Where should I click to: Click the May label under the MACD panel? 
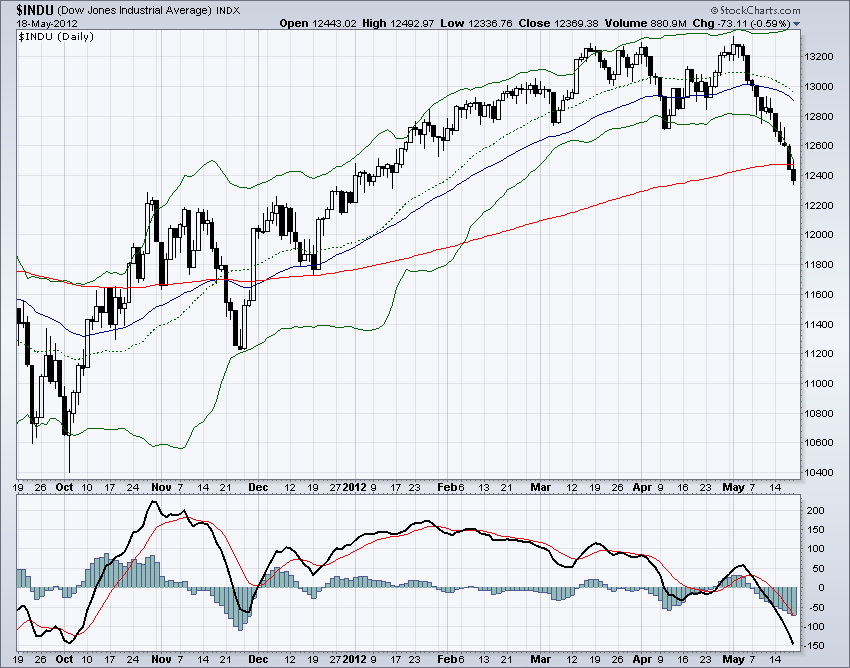[x=733, y=659]
